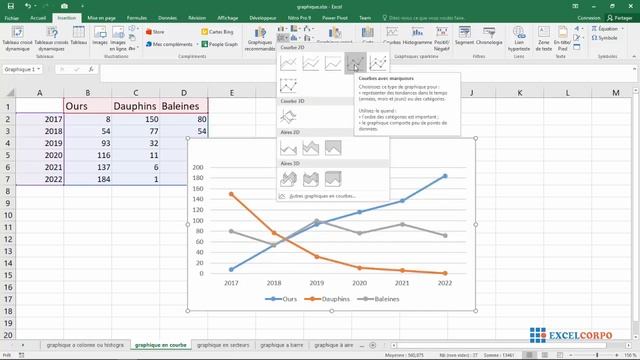Open Mes compléments
Screen dimensions: 640x360
tap(169, 44)
